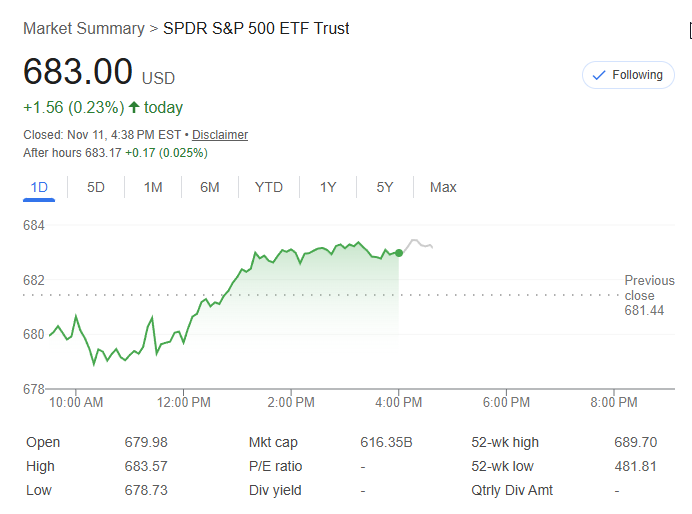Image resolution: width=692 pixels, height=514 pixels.
Task: Open the 5Y chart range
Action: [x=385, y=187]
